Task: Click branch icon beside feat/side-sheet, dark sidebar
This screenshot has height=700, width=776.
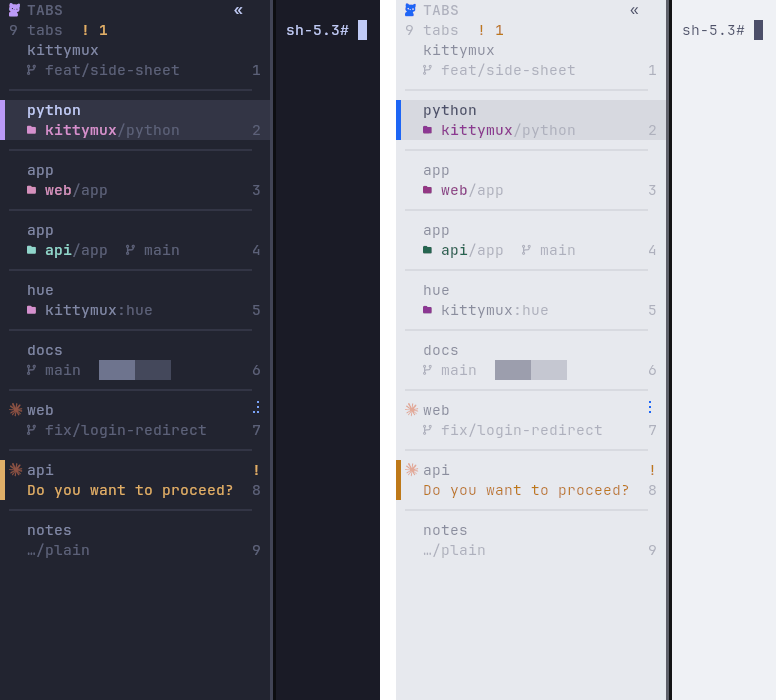Action: 31,70
